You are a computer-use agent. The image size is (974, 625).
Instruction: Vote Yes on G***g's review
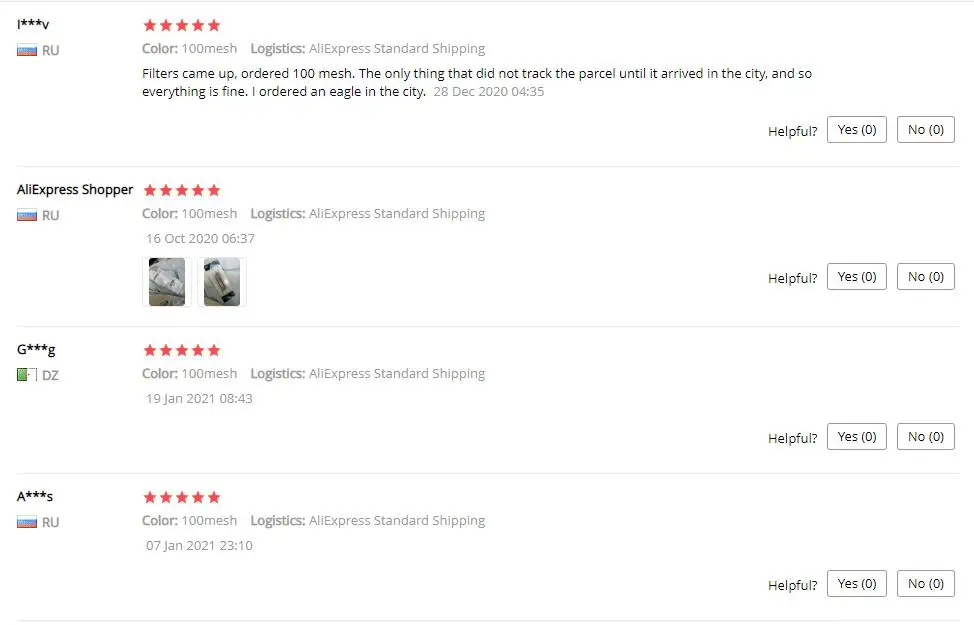857,437
